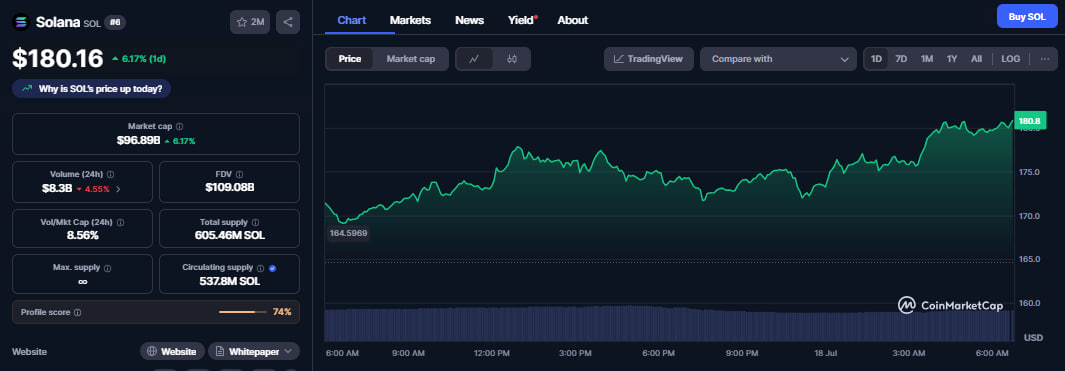This screenshot has width=1065, height=371.
Task: Select the Price toggle
Action: pyautogui.click(x=350, y=59)
